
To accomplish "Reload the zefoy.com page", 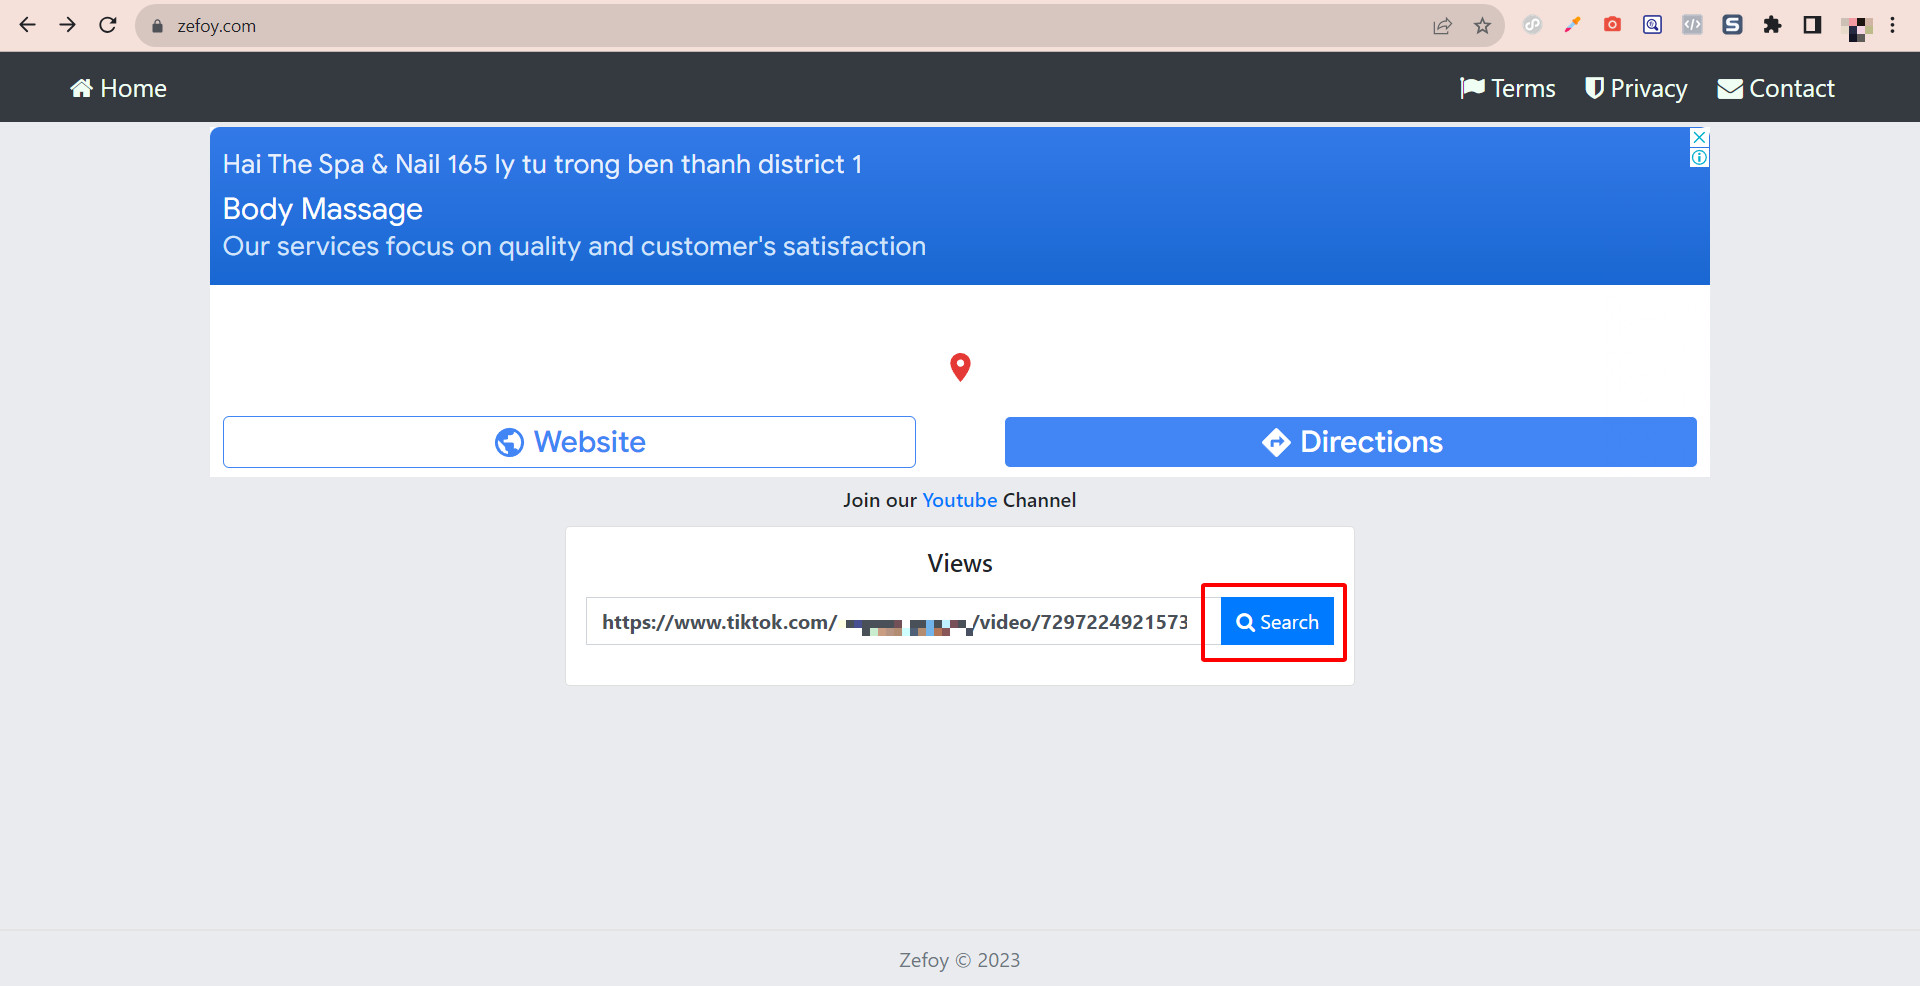I will coord(108,25).
